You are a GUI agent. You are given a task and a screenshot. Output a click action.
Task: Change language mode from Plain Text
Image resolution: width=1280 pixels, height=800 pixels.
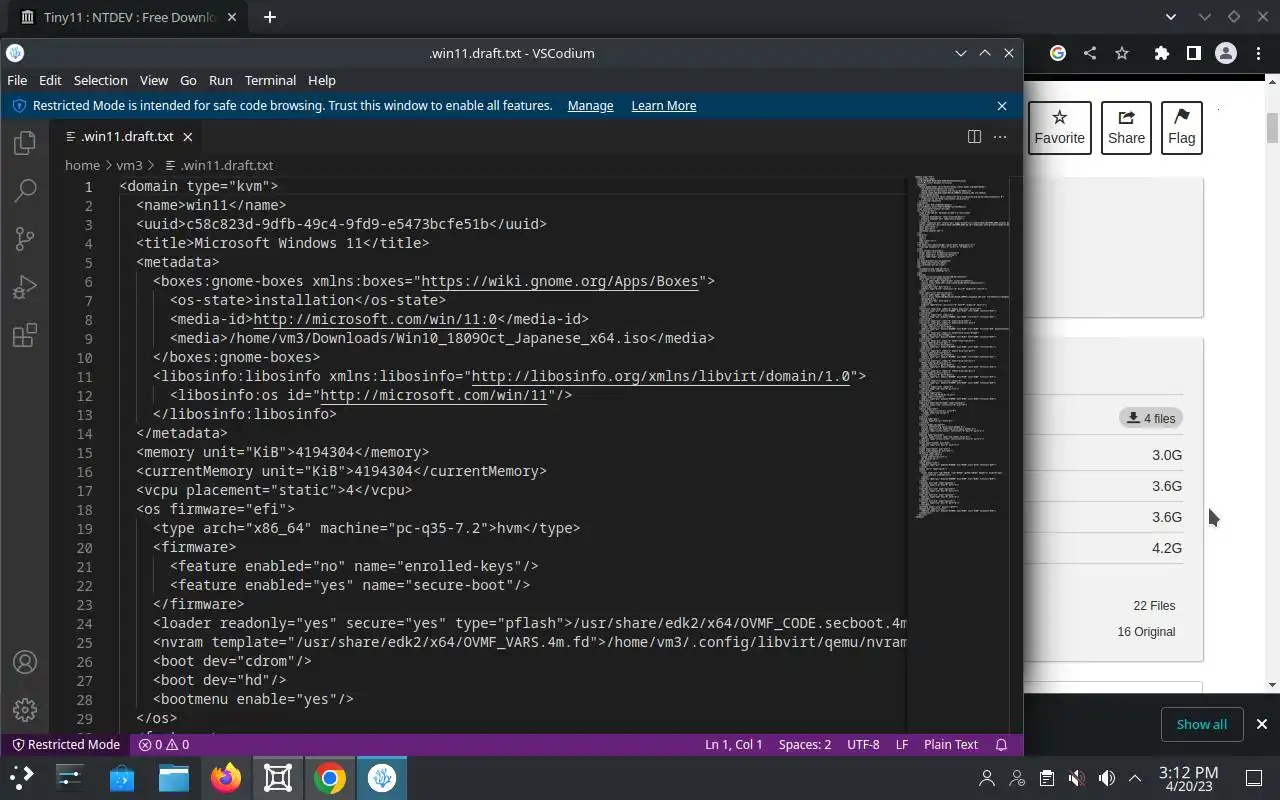tap(950, 745)
